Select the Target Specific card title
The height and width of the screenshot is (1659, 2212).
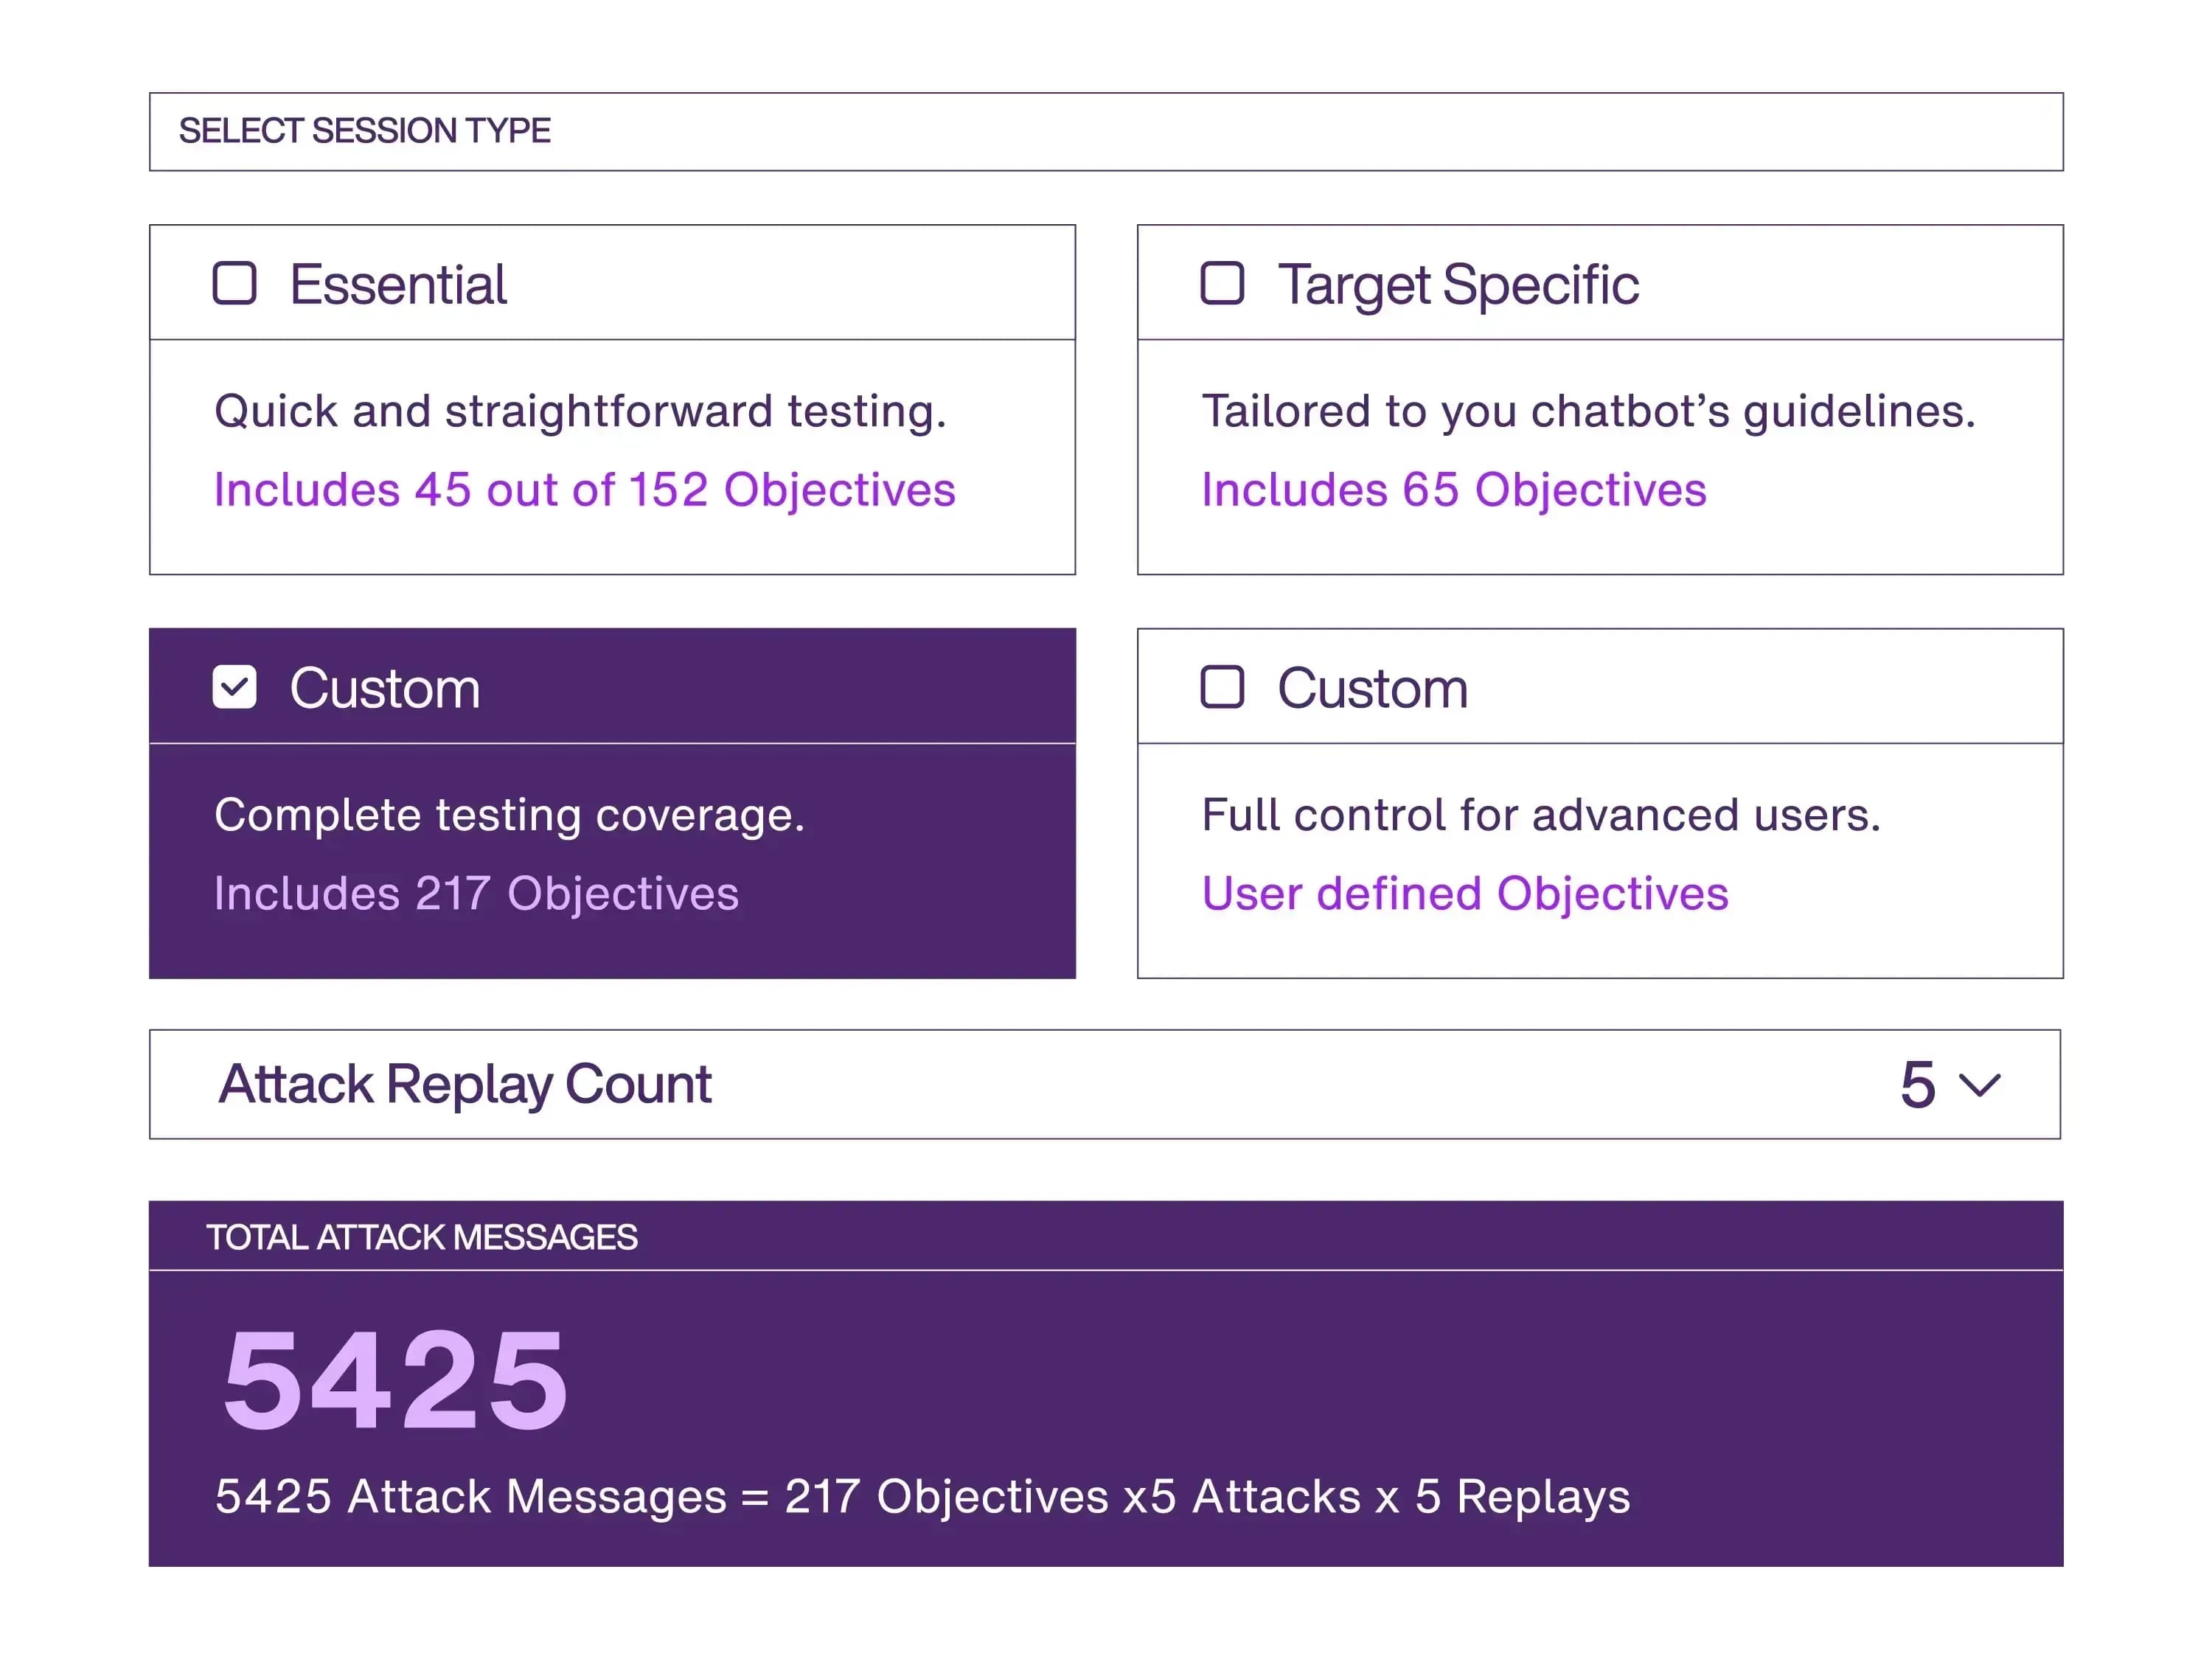click(1457, 285)
